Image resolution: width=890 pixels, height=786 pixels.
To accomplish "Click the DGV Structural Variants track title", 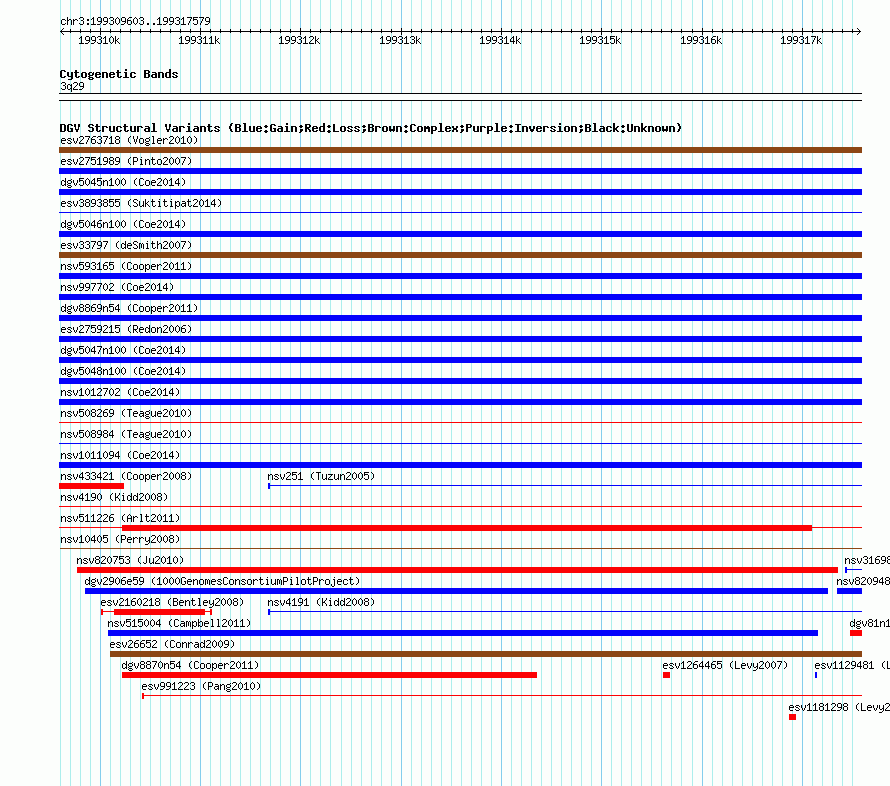I will pos(371,128).
